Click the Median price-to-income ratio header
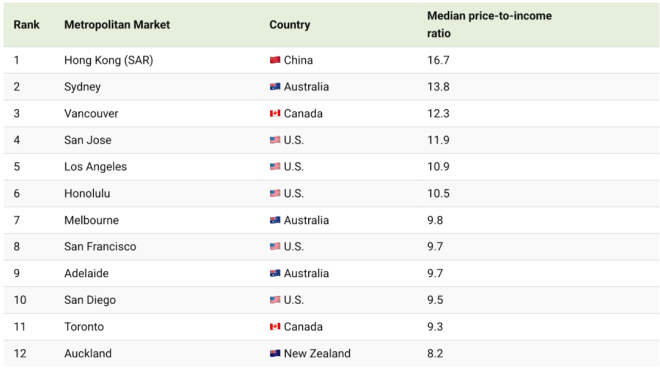 (489, 24)
